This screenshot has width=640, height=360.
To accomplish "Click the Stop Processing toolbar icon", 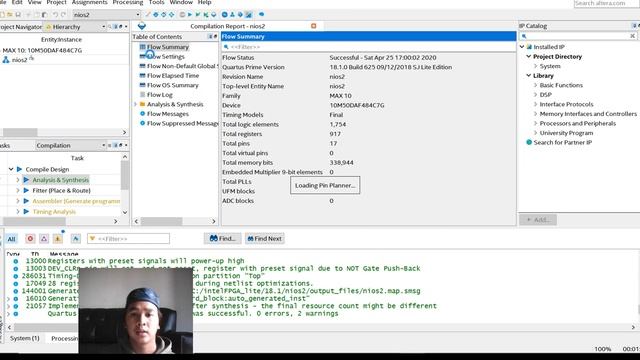I will [182, 15].
